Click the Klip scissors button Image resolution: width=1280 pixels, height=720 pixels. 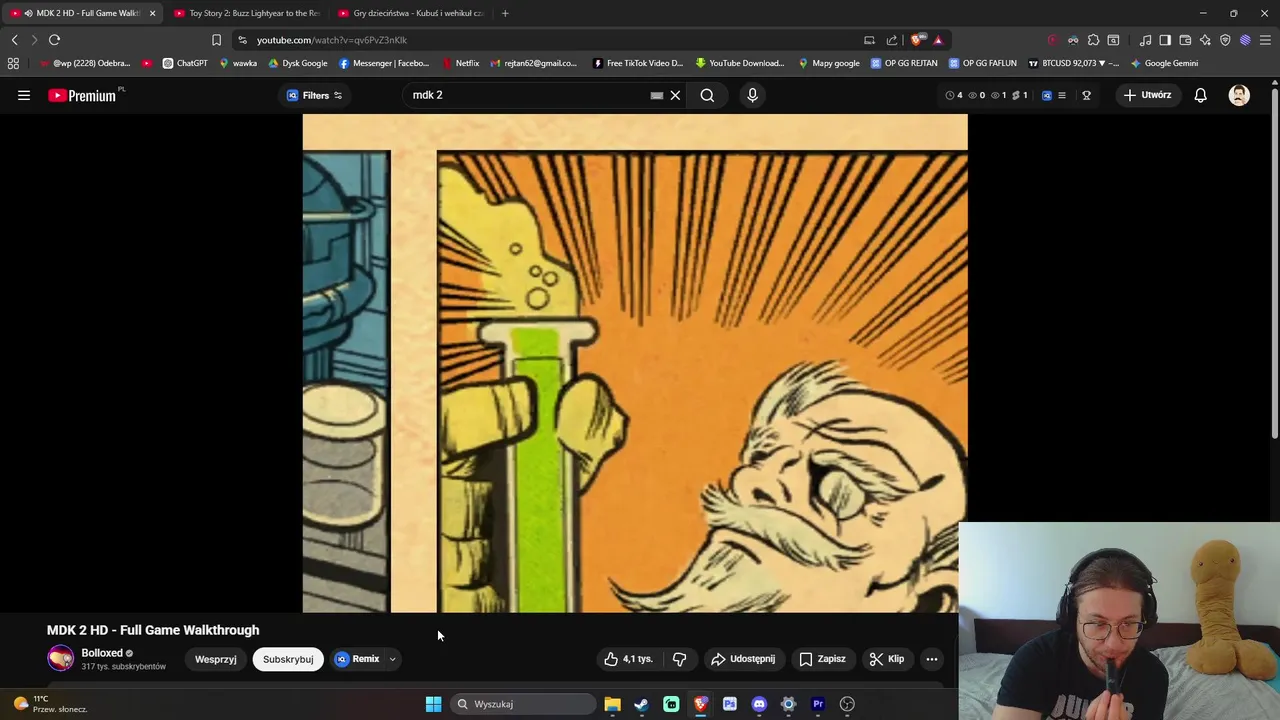coord(887,659)
